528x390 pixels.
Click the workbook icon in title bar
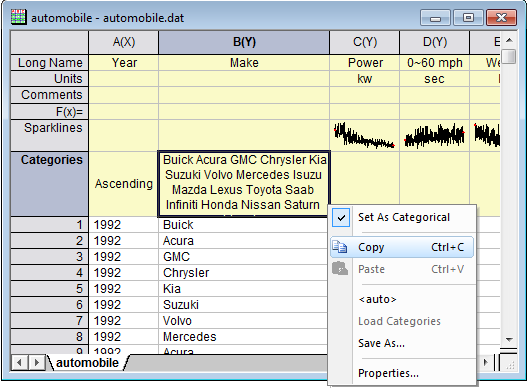pyautogui.click(x=18, y=17)
